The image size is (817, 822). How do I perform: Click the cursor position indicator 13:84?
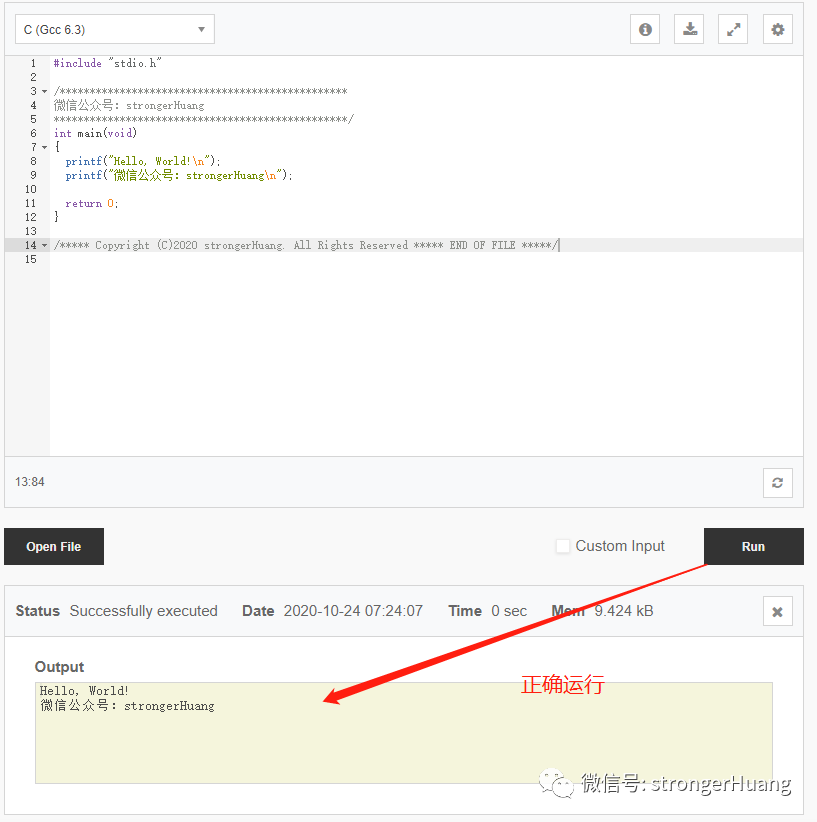pyautogui.click(x=30, y=482)
